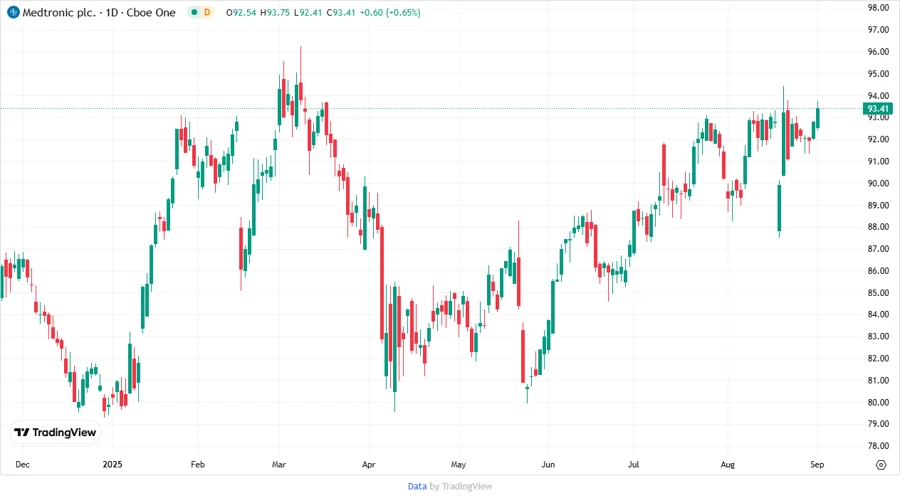Click the close value C93.41
The height and width of the screenshot is (498, 900).
tap(341, 13)
